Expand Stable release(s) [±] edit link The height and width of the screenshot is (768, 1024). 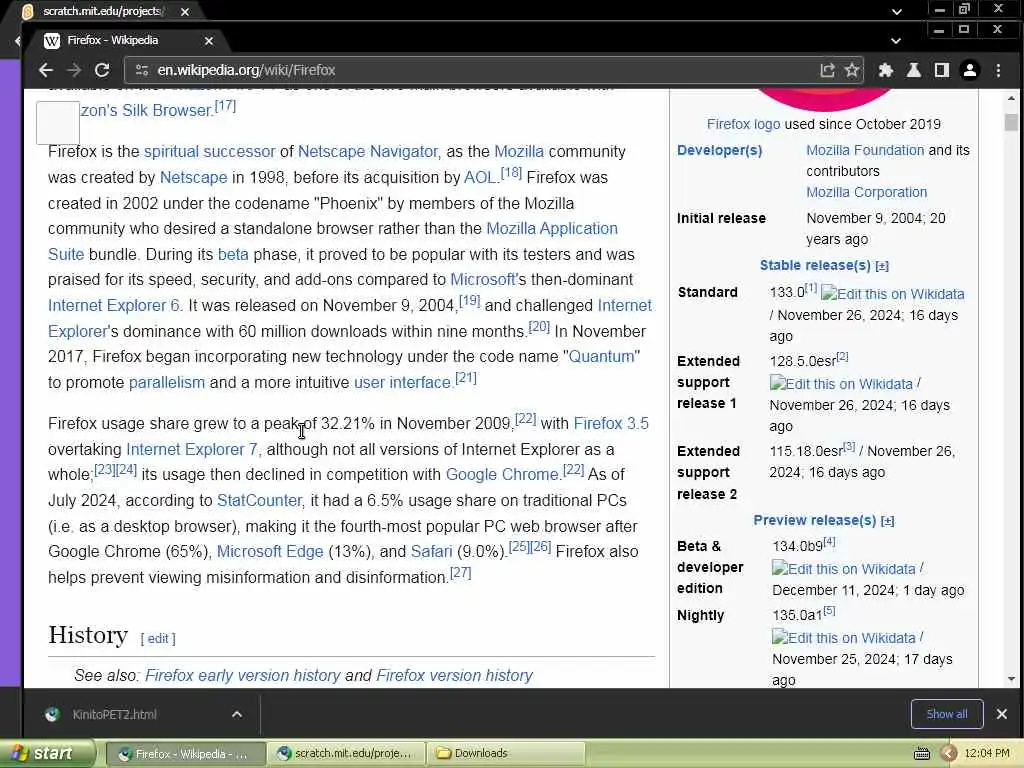[882, 266]
